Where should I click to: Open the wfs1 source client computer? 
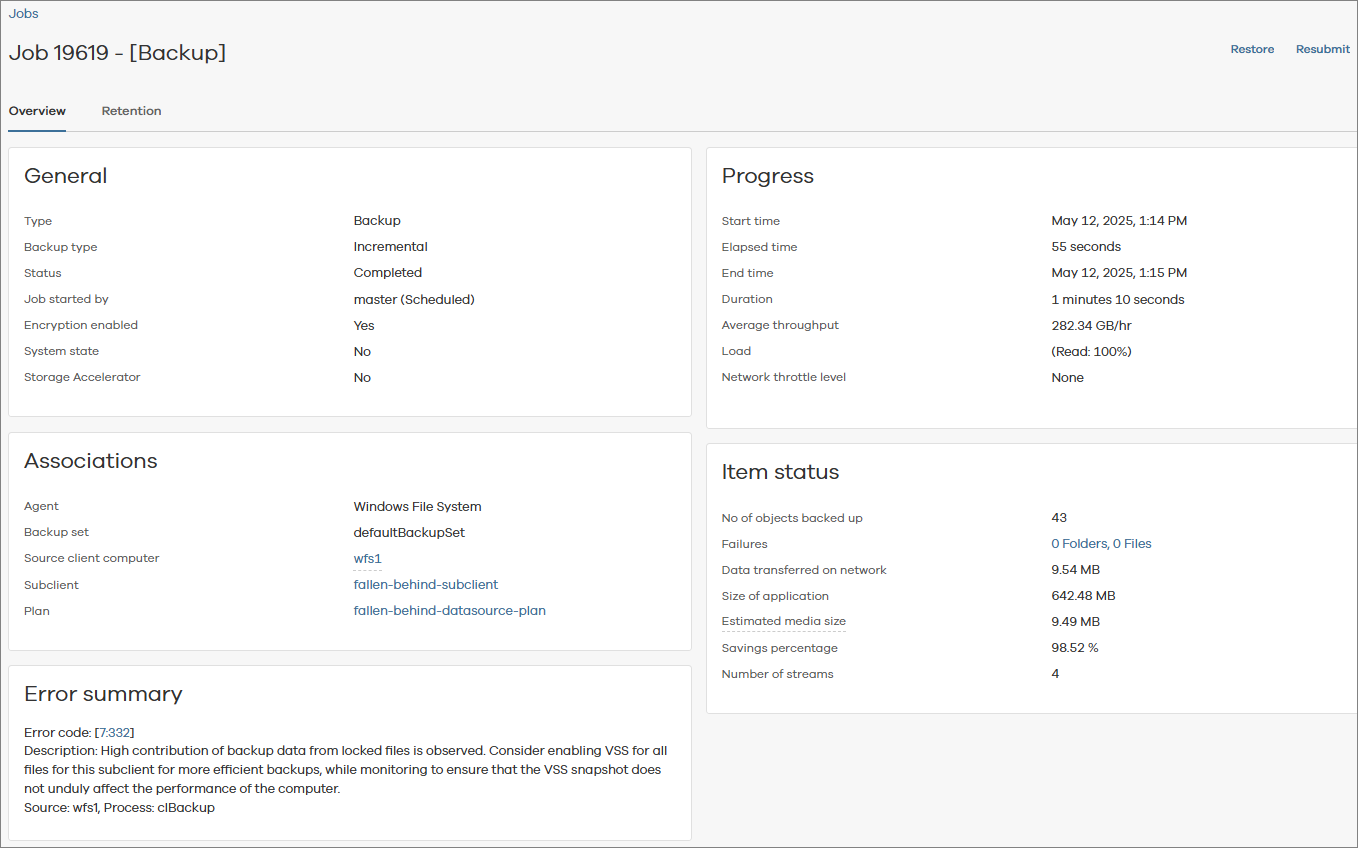coord(367,558)
